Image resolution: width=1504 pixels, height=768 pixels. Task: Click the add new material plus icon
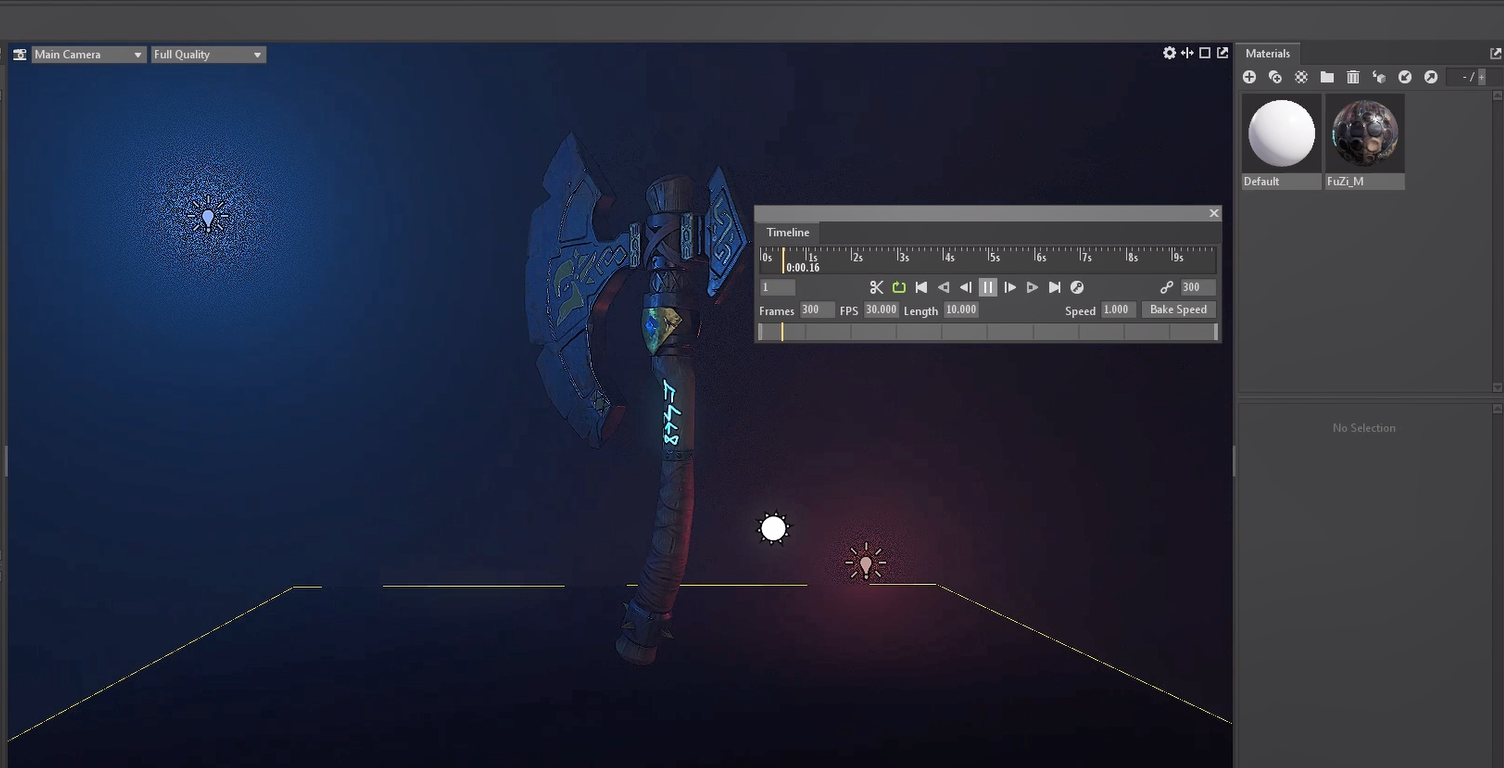(1249, 77)
